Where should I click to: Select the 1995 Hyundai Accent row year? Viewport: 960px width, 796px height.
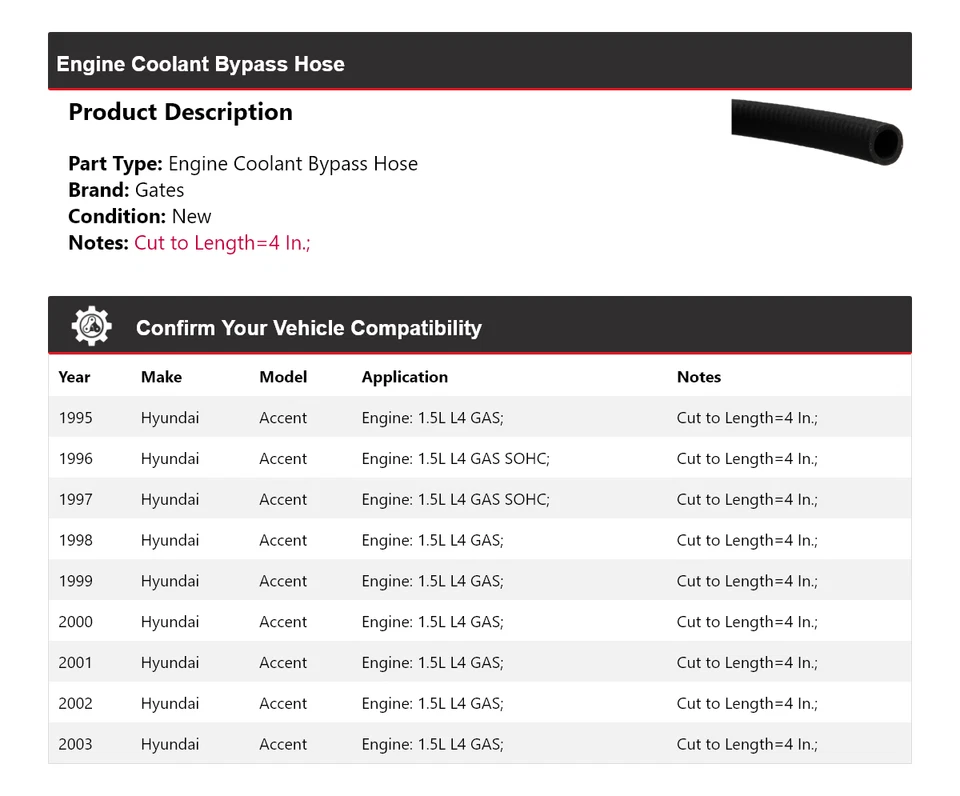[x=76, y=418]
